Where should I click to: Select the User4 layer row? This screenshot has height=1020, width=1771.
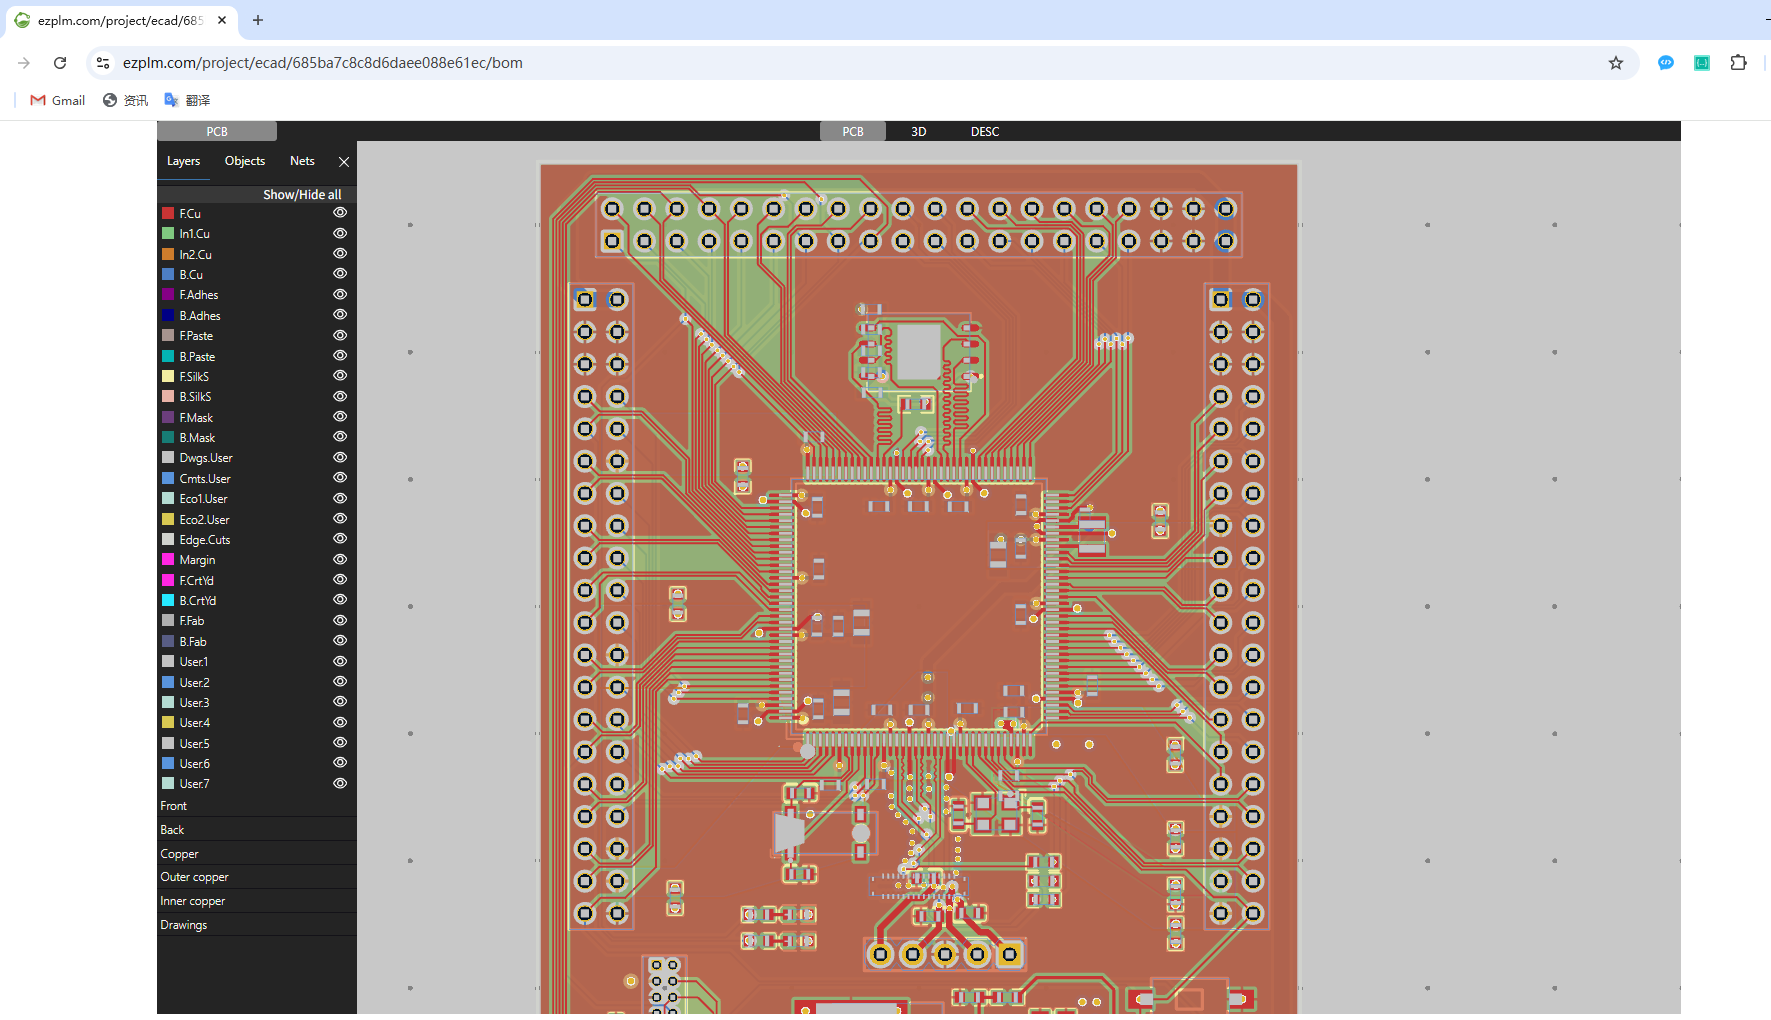[256, 722]
